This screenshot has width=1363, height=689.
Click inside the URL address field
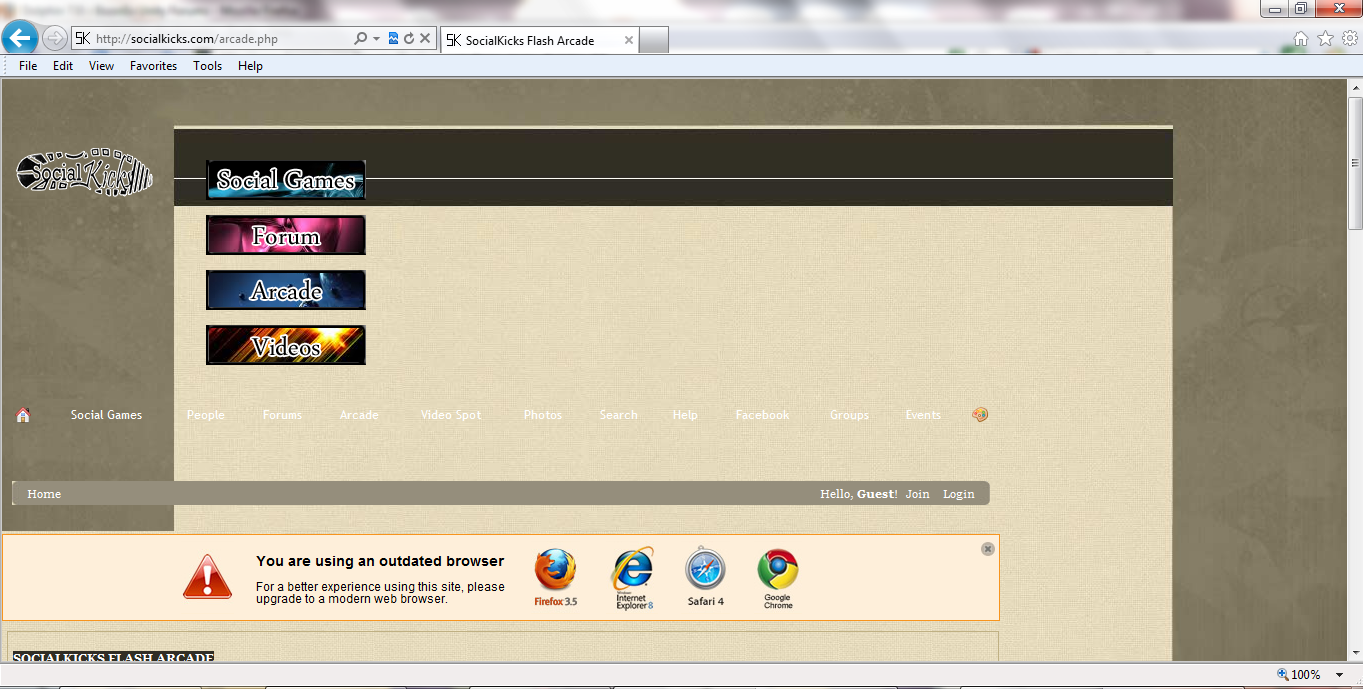tap(220, 39)
